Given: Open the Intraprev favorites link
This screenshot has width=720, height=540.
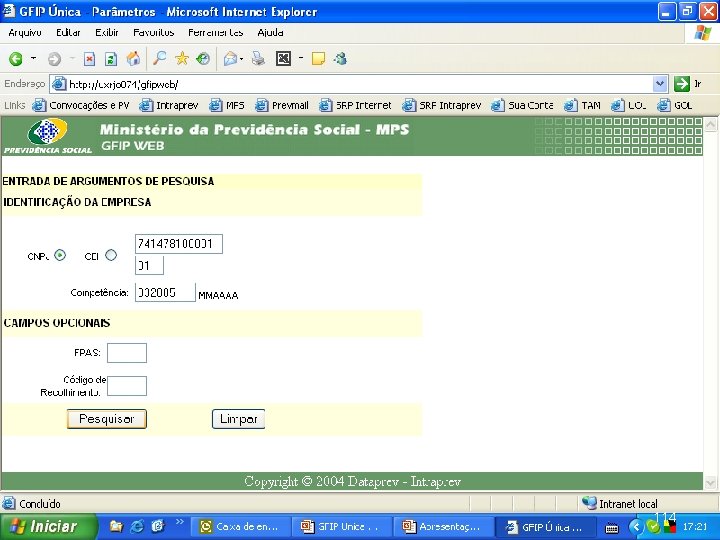Looking at the screenshot, I should click(169, 105).
